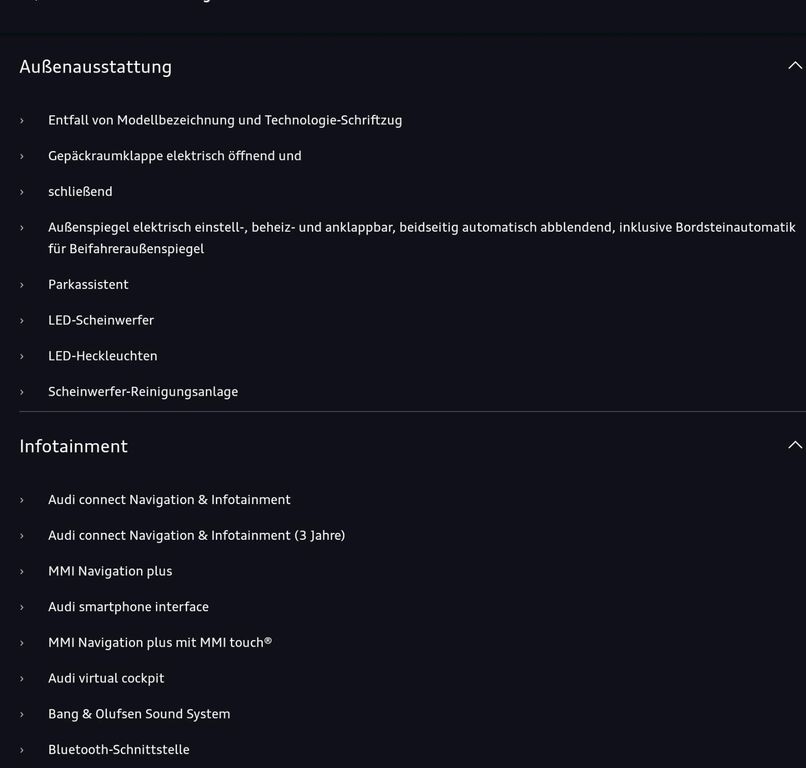Click chevron bullet beside LED-Scheinwerfer
This screenshot has height=768, width=806.
22,321
